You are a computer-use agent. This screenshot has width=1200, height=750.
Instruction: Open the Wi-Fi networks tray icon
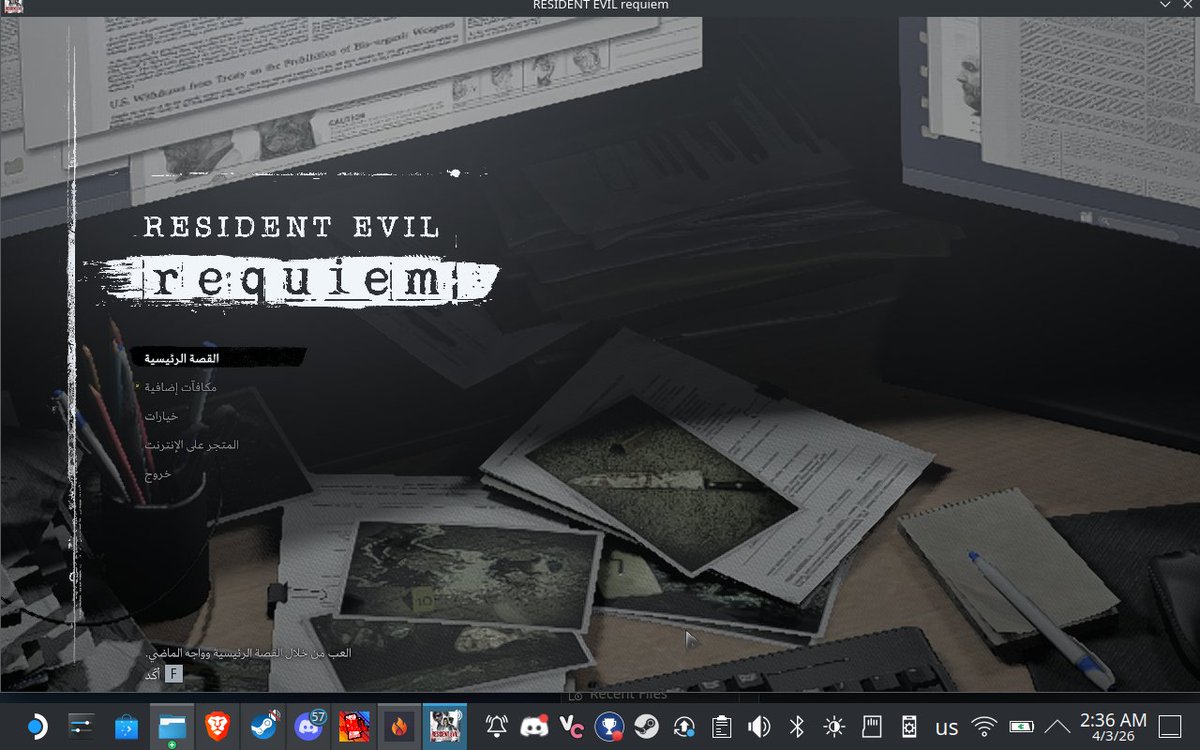pyautogui.click(x=985, y=726)
